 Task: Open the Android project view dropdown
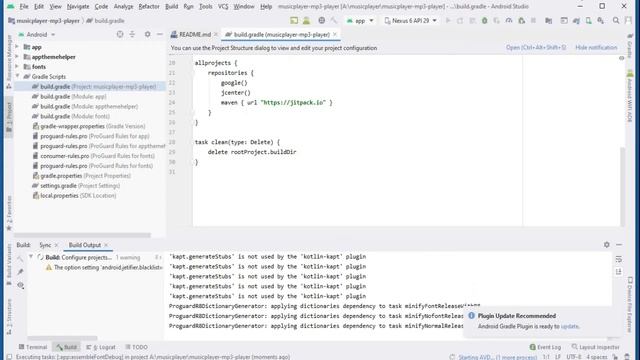[x=37, y=35]
